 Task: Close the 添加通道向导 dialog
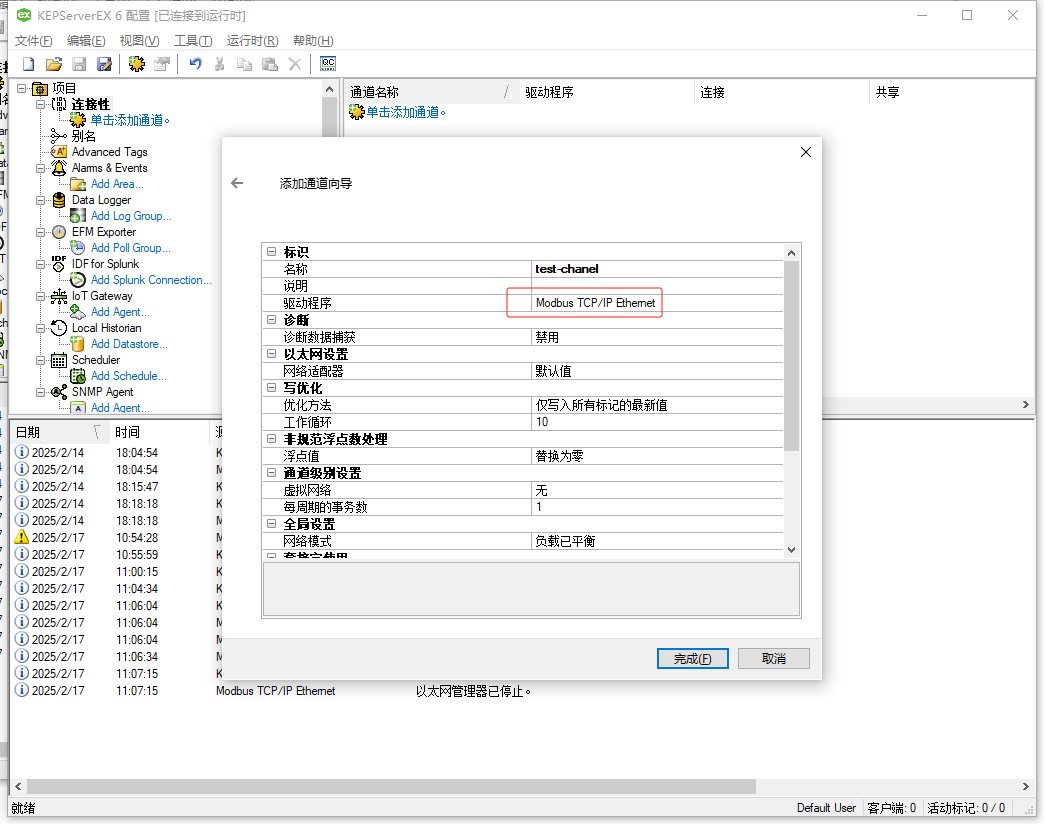806,152
